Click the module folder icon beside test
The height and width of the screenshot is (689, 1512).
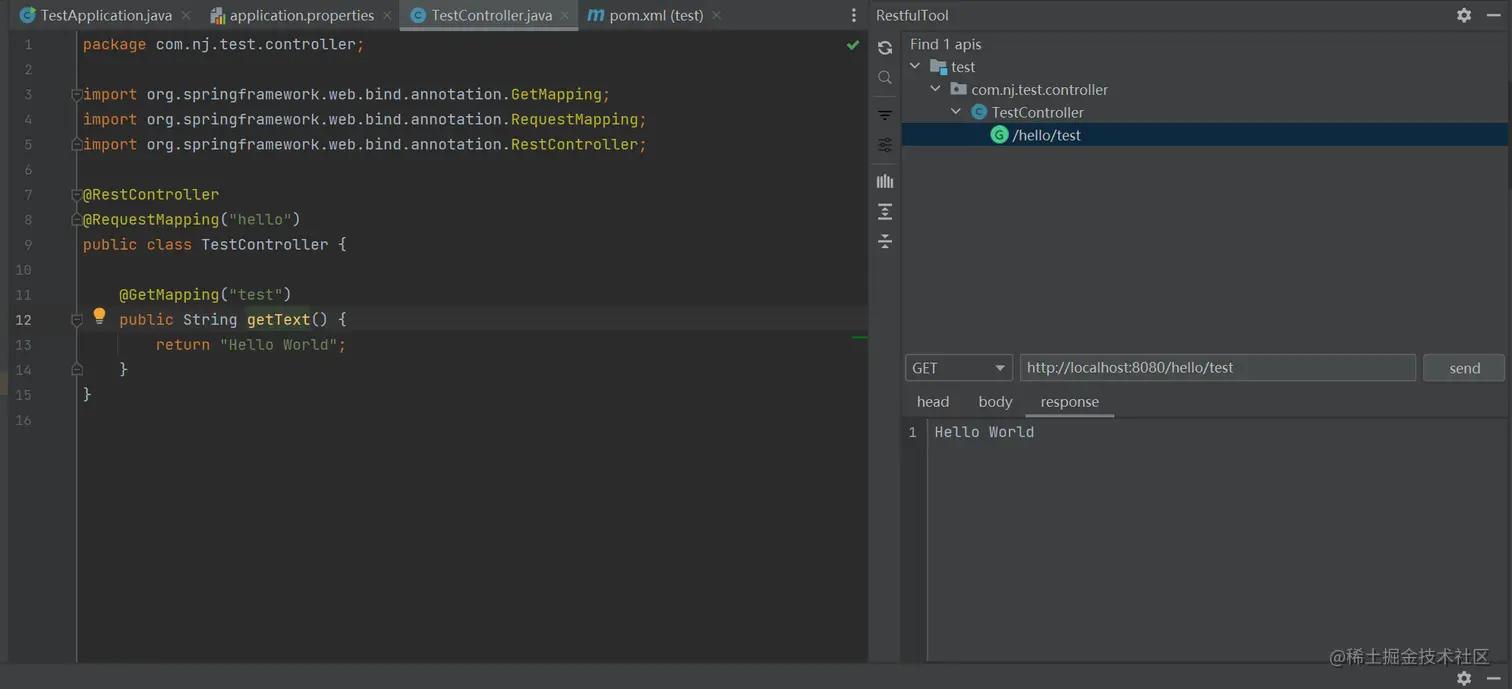938,67
